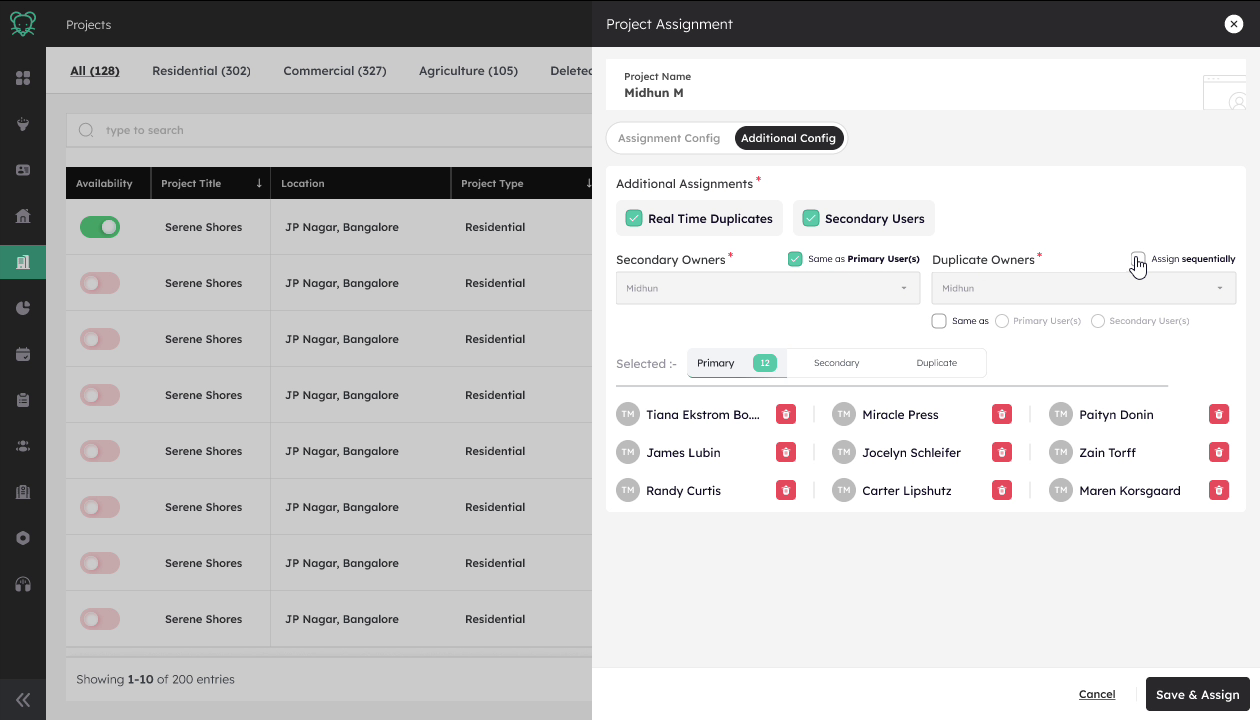
Task: Collapse sidebar with double chevron icon
Action: point(23,700)
